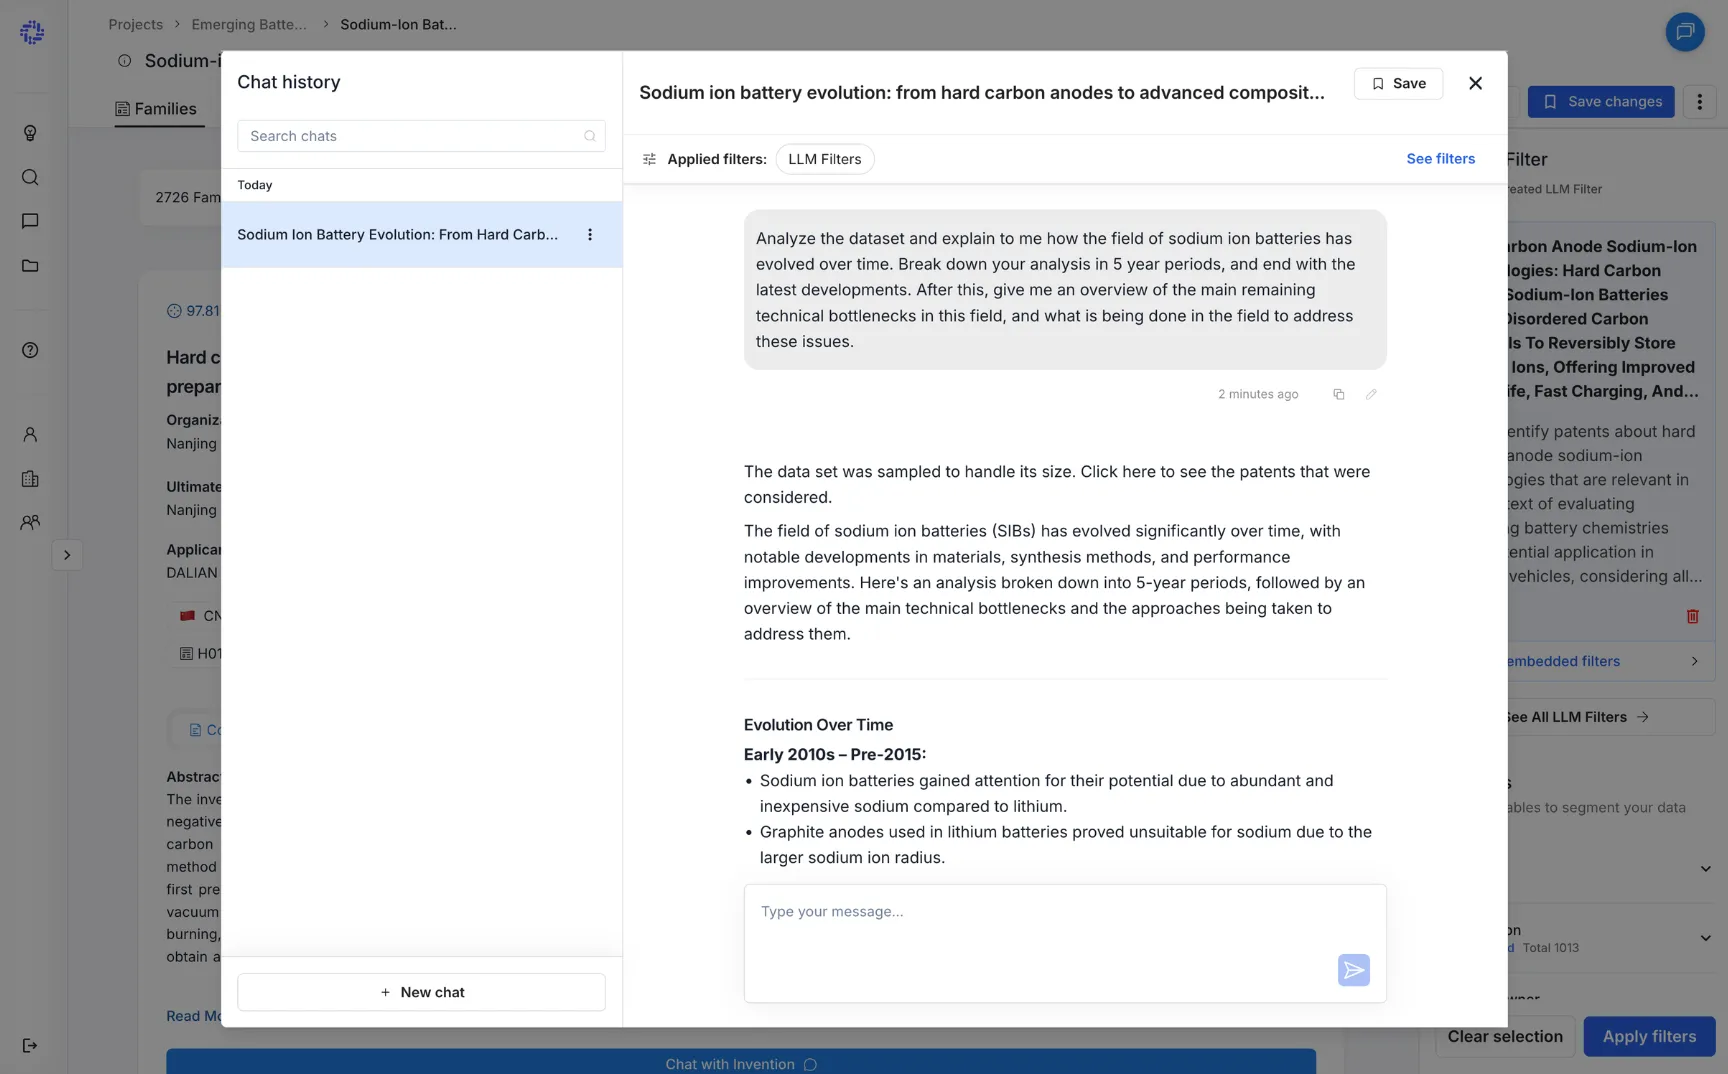Copy the user message with copy icon
This screenshot has height=1074, width=1728.
[1338, 394]
